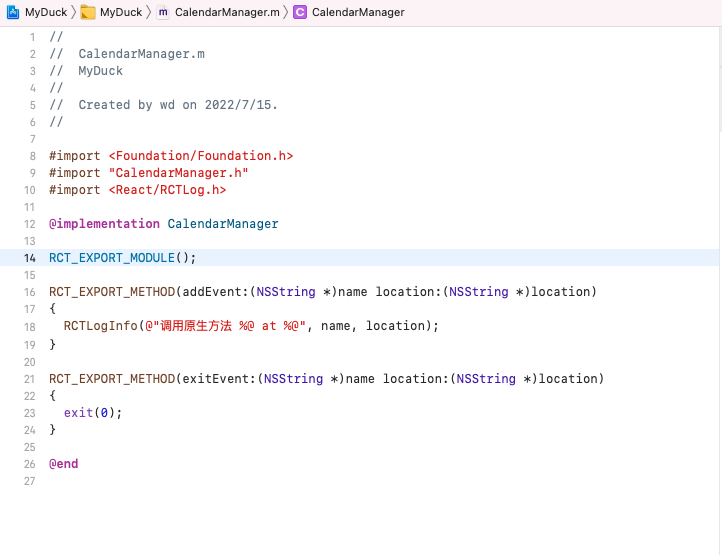Click line number 16 in gutter
Screen dimensions: 722x555
pyautogui.click(x=30, y=292)
